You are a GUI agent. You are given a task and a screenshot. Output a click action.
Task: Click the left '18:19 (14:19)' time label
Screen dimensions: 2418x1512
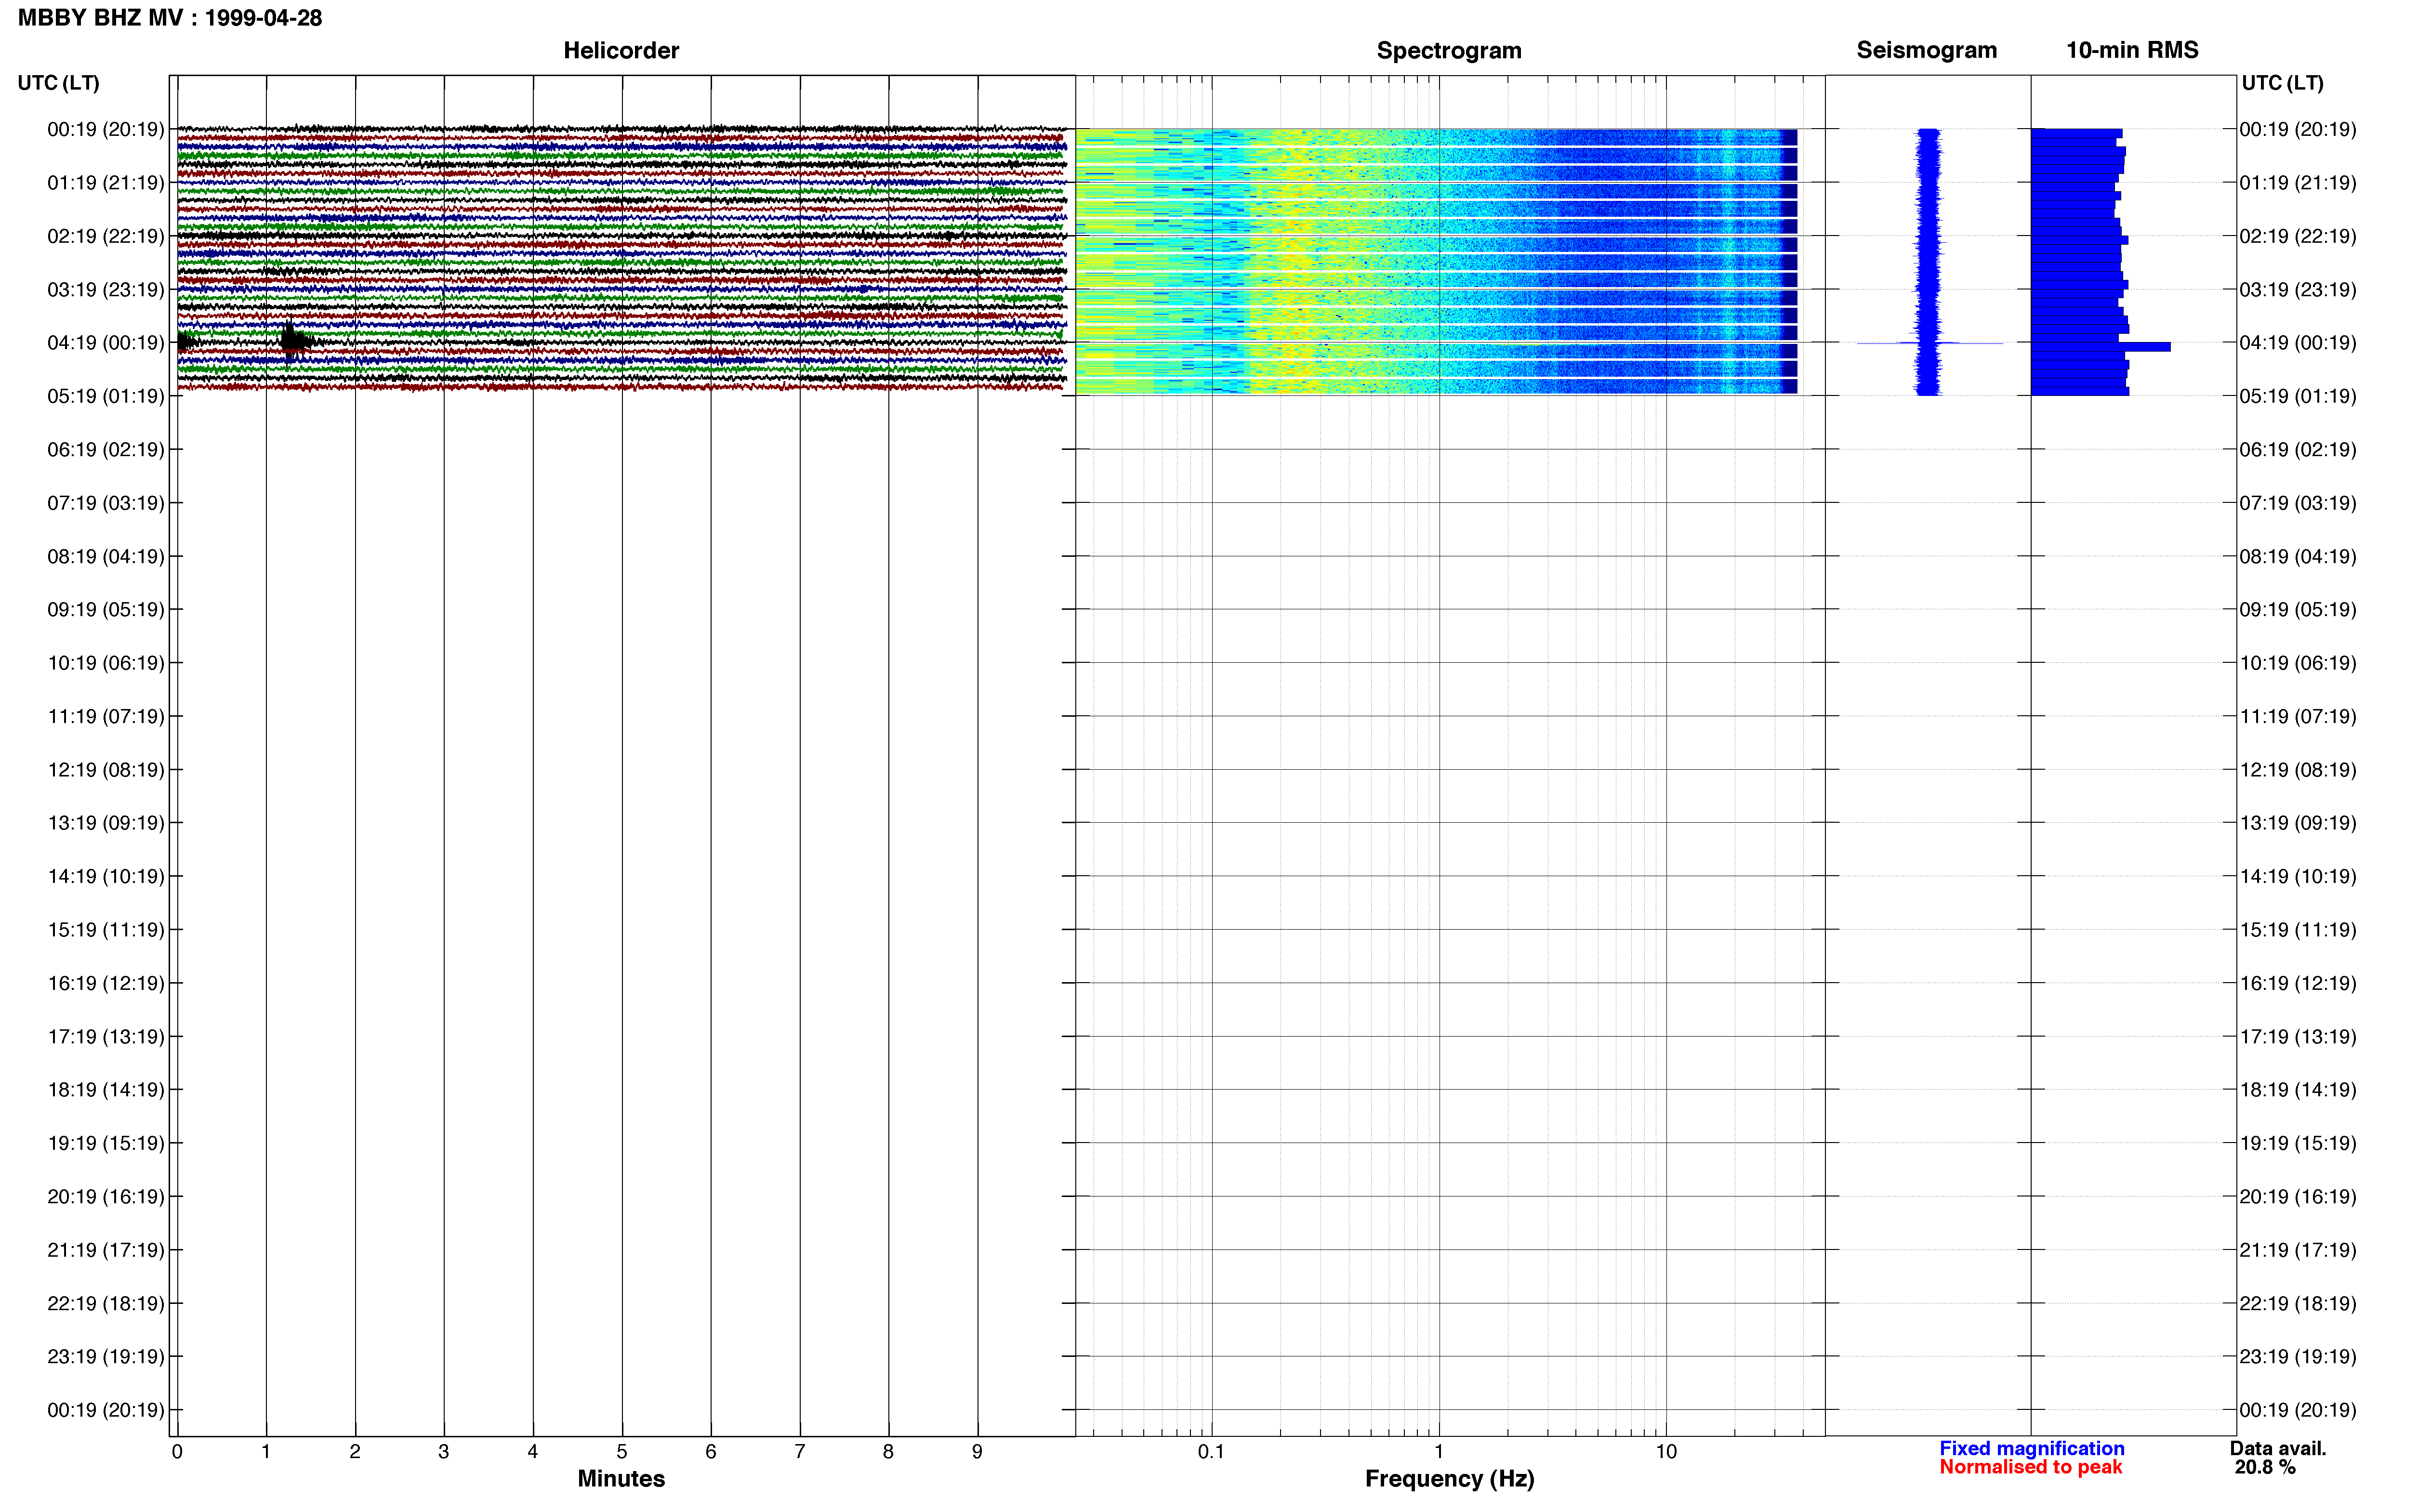click(106, 1090)
